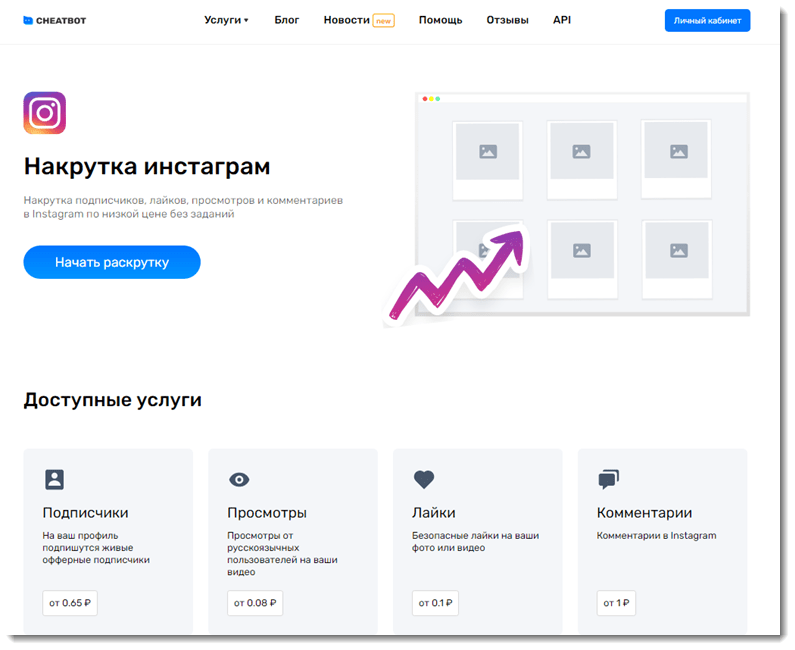Viewport: 795px width, 650px height.
Task: Click the Просмотры от русскоязычных пользователей description
Action: click(x=282, y=554)
